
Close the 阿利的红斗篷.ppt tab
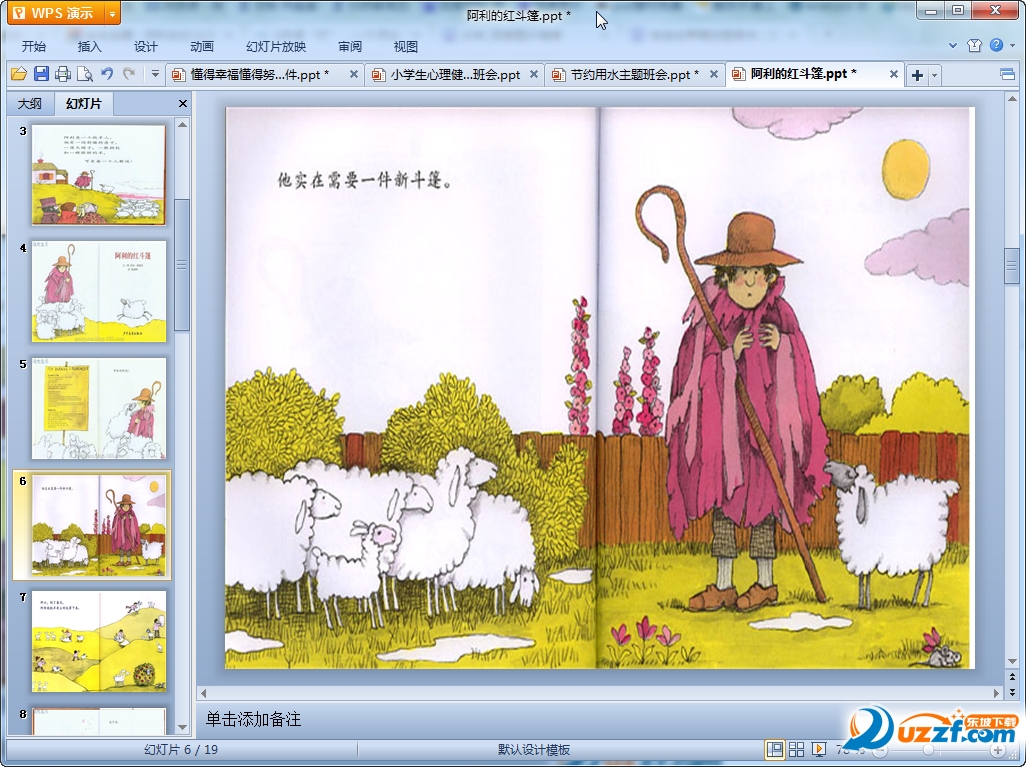point(894,74)
